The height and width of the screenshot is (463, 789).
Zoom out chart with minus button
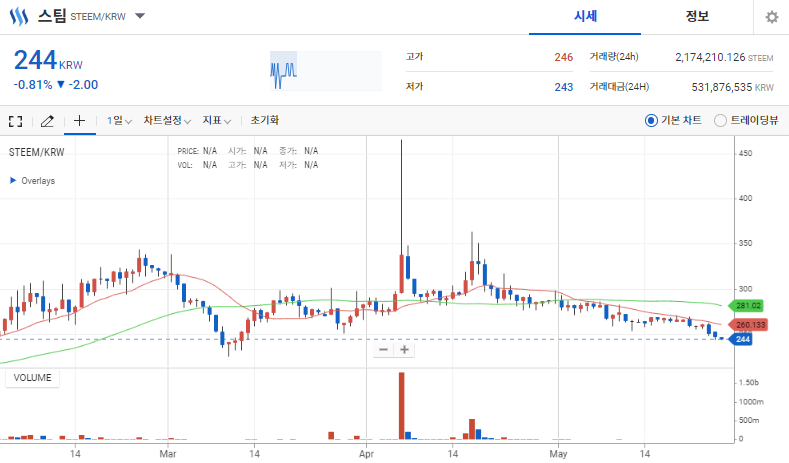coord(383,350)
